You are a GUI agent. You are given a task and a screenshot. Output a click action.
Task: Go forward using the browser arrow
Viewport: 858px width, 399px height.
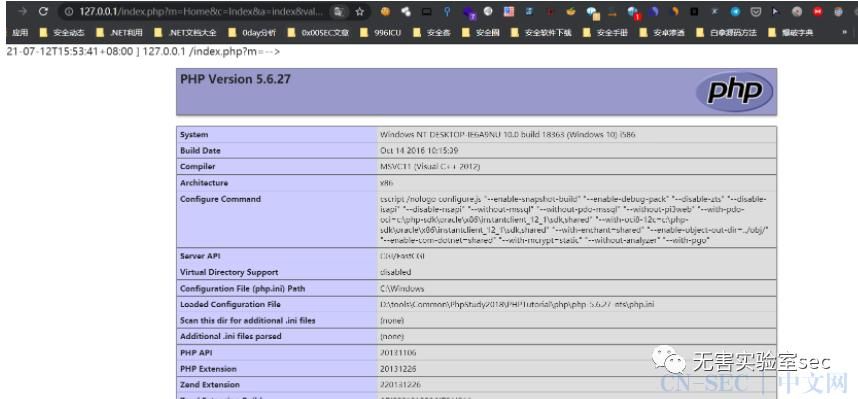click(x=22, y=11)
